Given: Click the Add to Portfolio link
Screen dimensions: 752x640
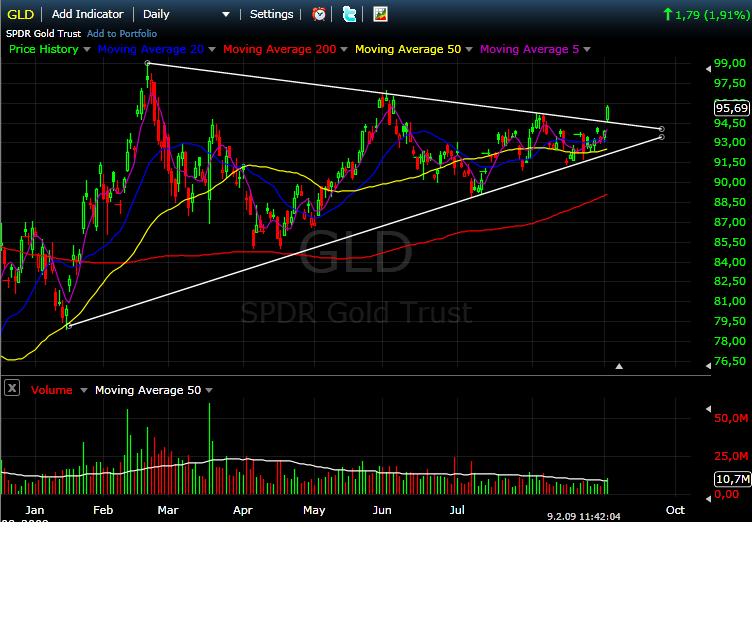Looking at the screenshot, I should (x=122, y=34).
